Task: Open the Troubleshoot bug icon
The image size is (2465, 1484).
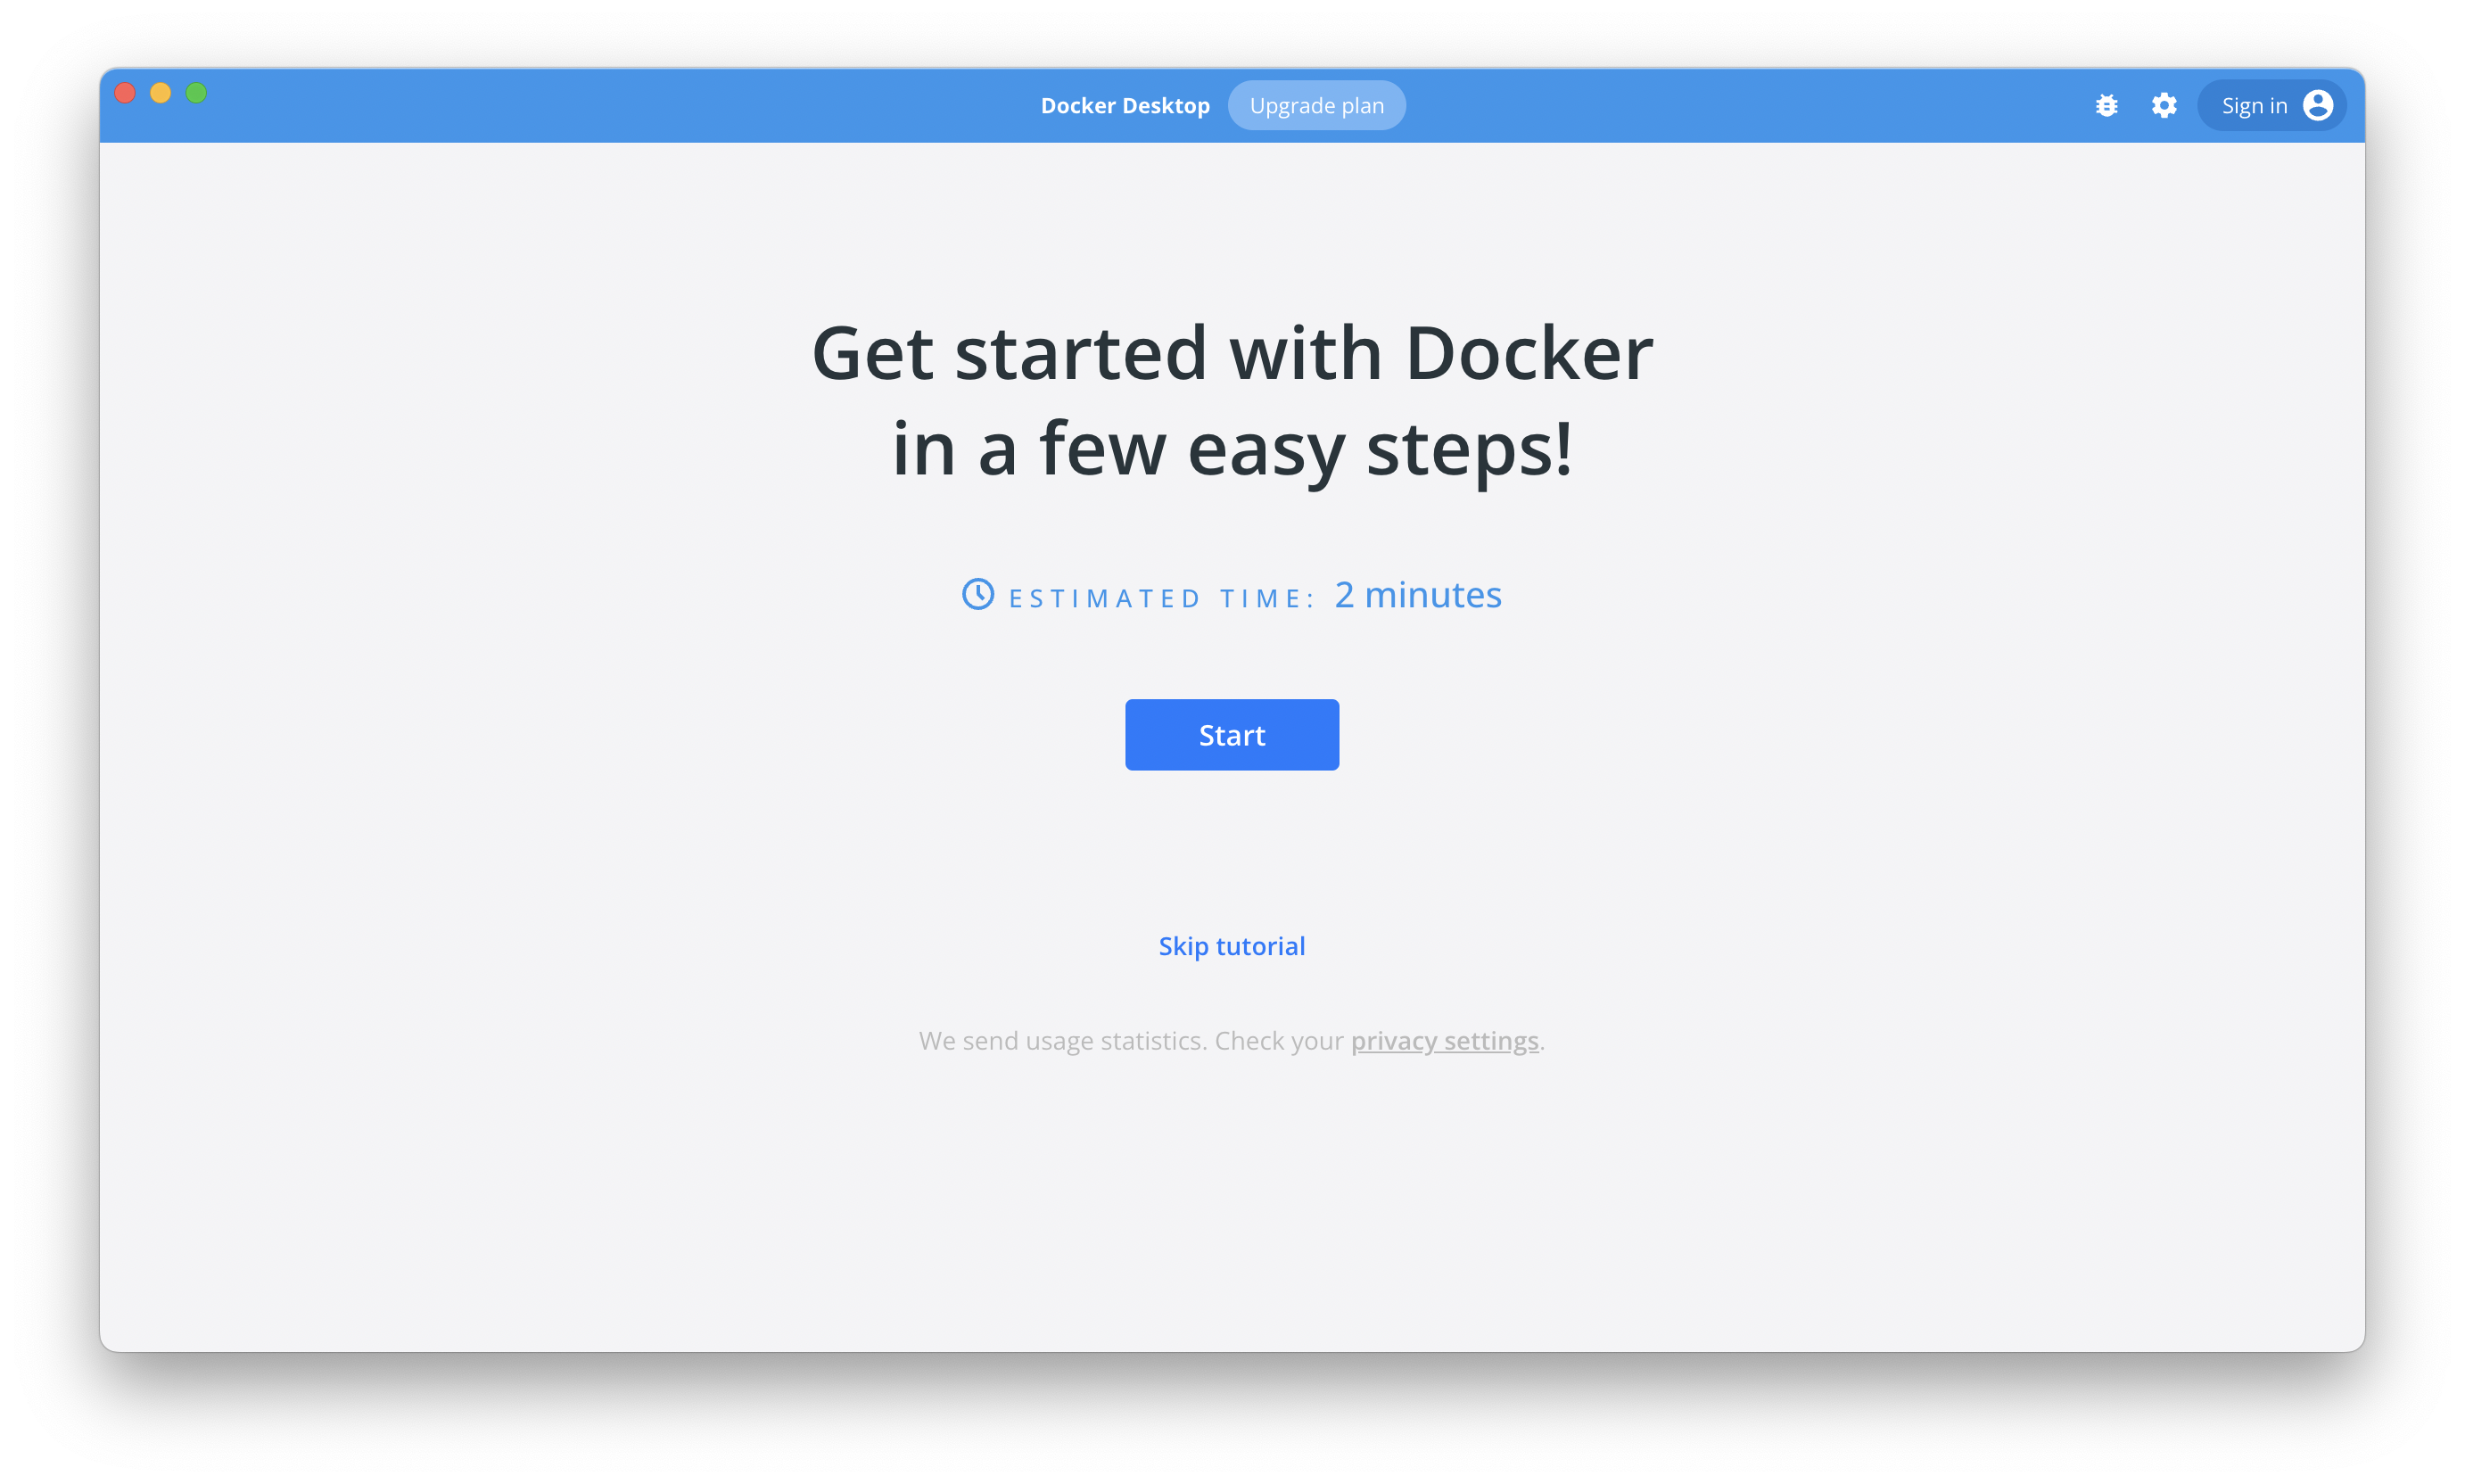Action: [2106, 105]
